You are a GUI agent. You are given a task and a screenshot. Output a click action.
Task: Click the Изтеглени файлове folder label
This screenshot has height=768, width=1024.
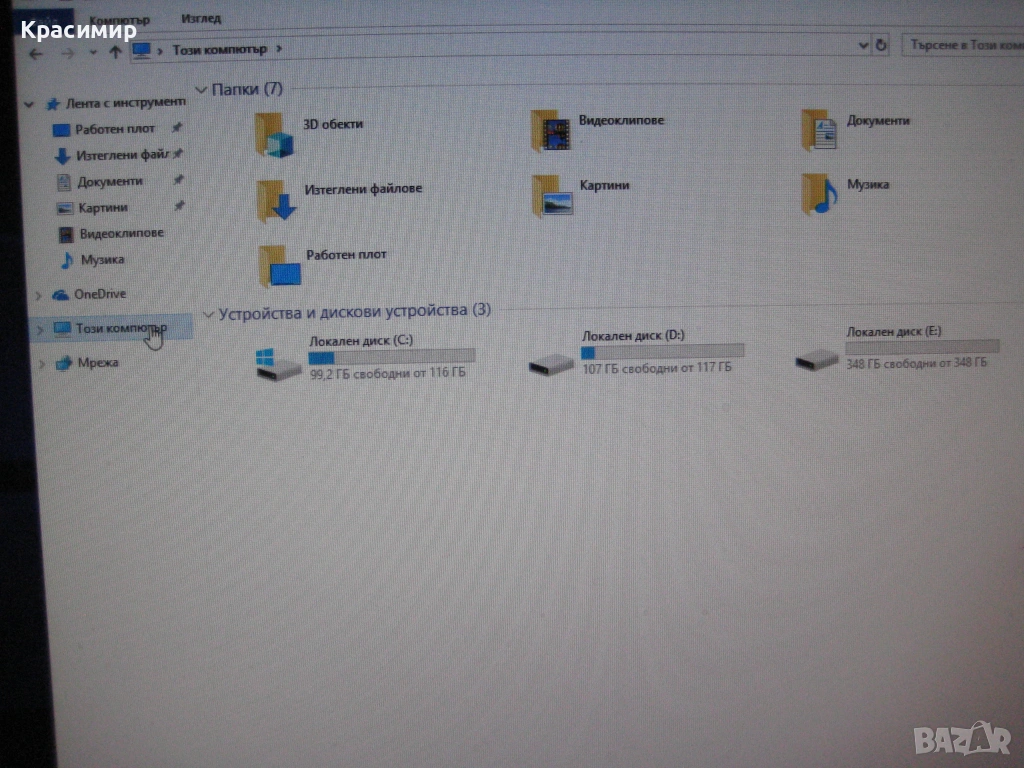point(363,189)
